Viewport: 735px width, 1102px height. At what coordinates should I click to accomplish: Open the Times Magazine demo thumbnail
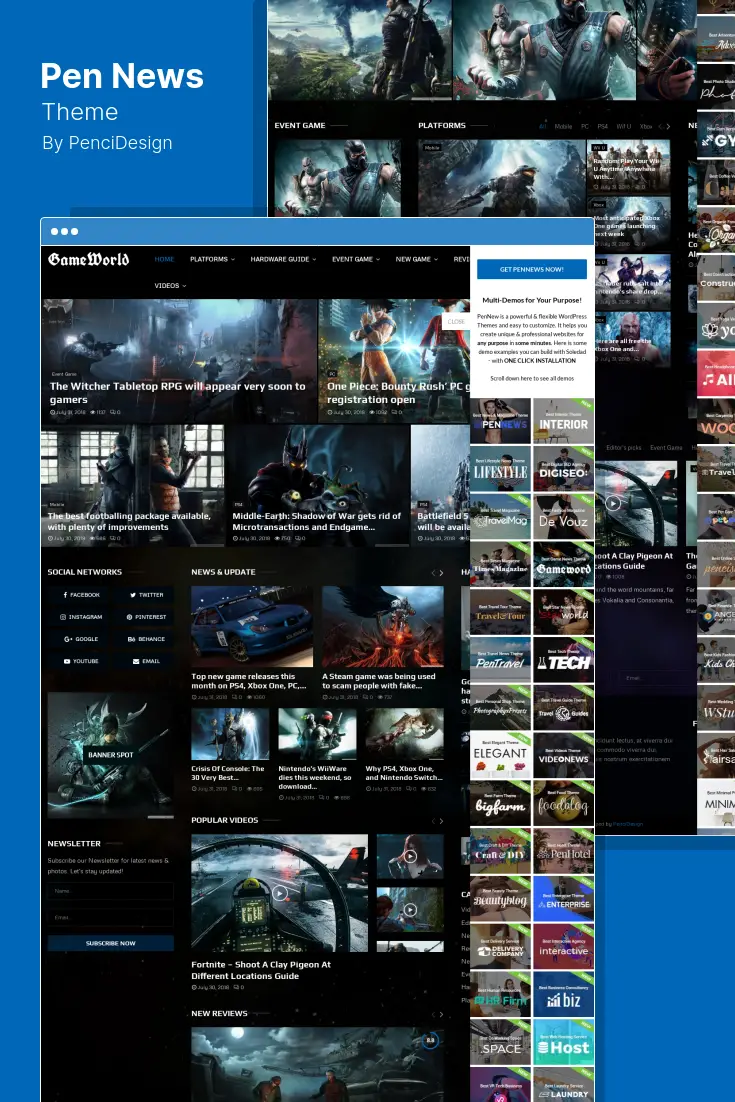[500, 564]
